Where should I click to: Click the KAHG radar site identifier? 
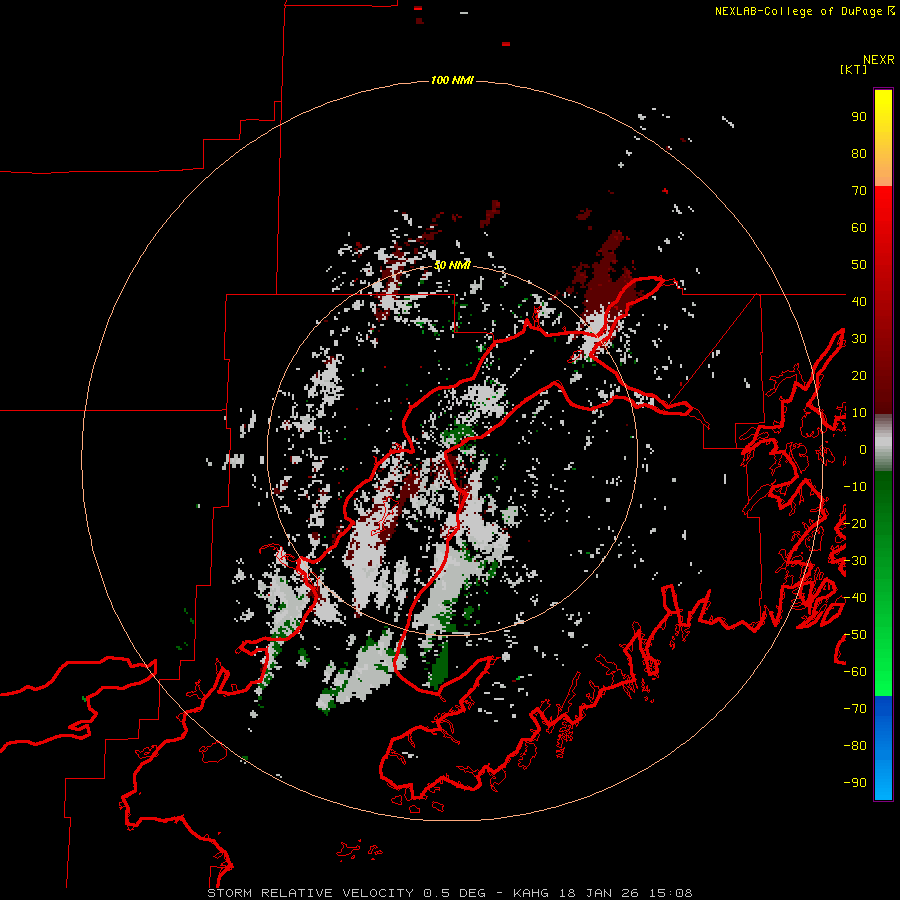(x=531, y=893)
